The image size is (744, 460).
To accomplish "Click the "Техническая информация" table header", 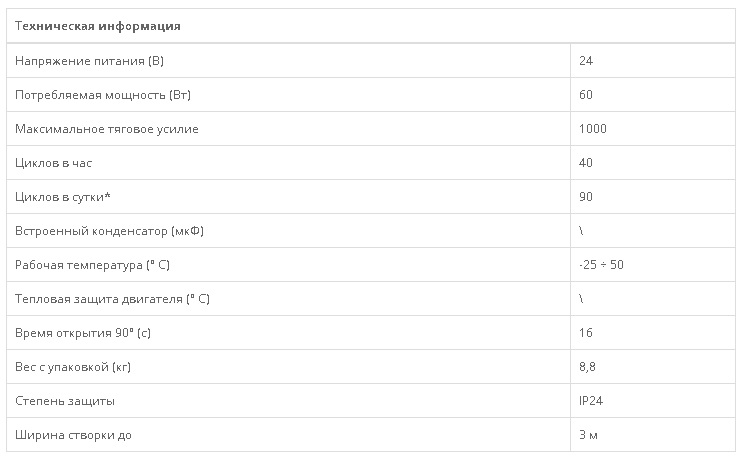I will coord(98,26).
